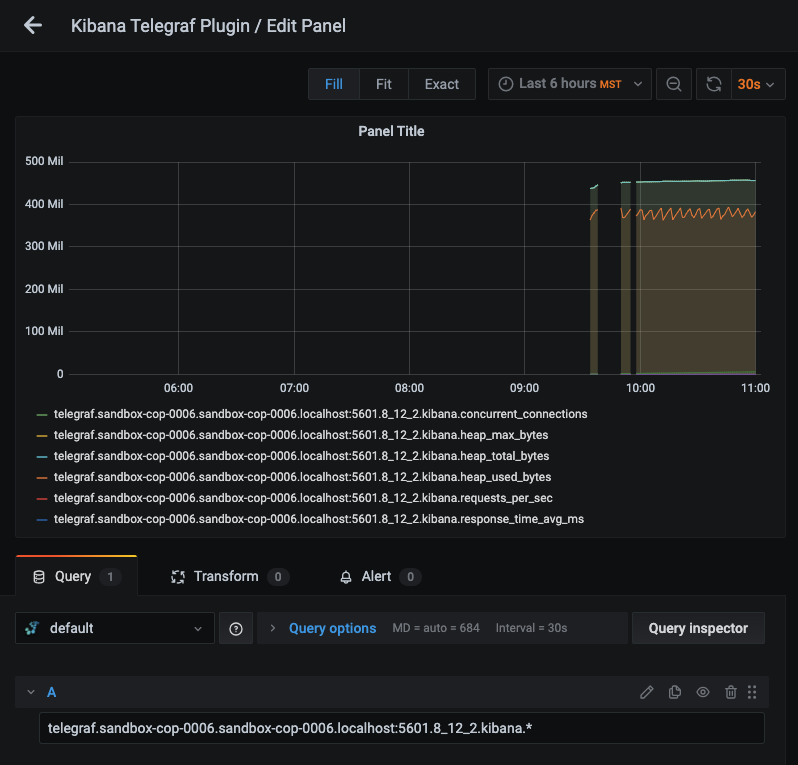Toggle the concurrent_connections legend series
The image size is (798, 765).
coord(321,414)
